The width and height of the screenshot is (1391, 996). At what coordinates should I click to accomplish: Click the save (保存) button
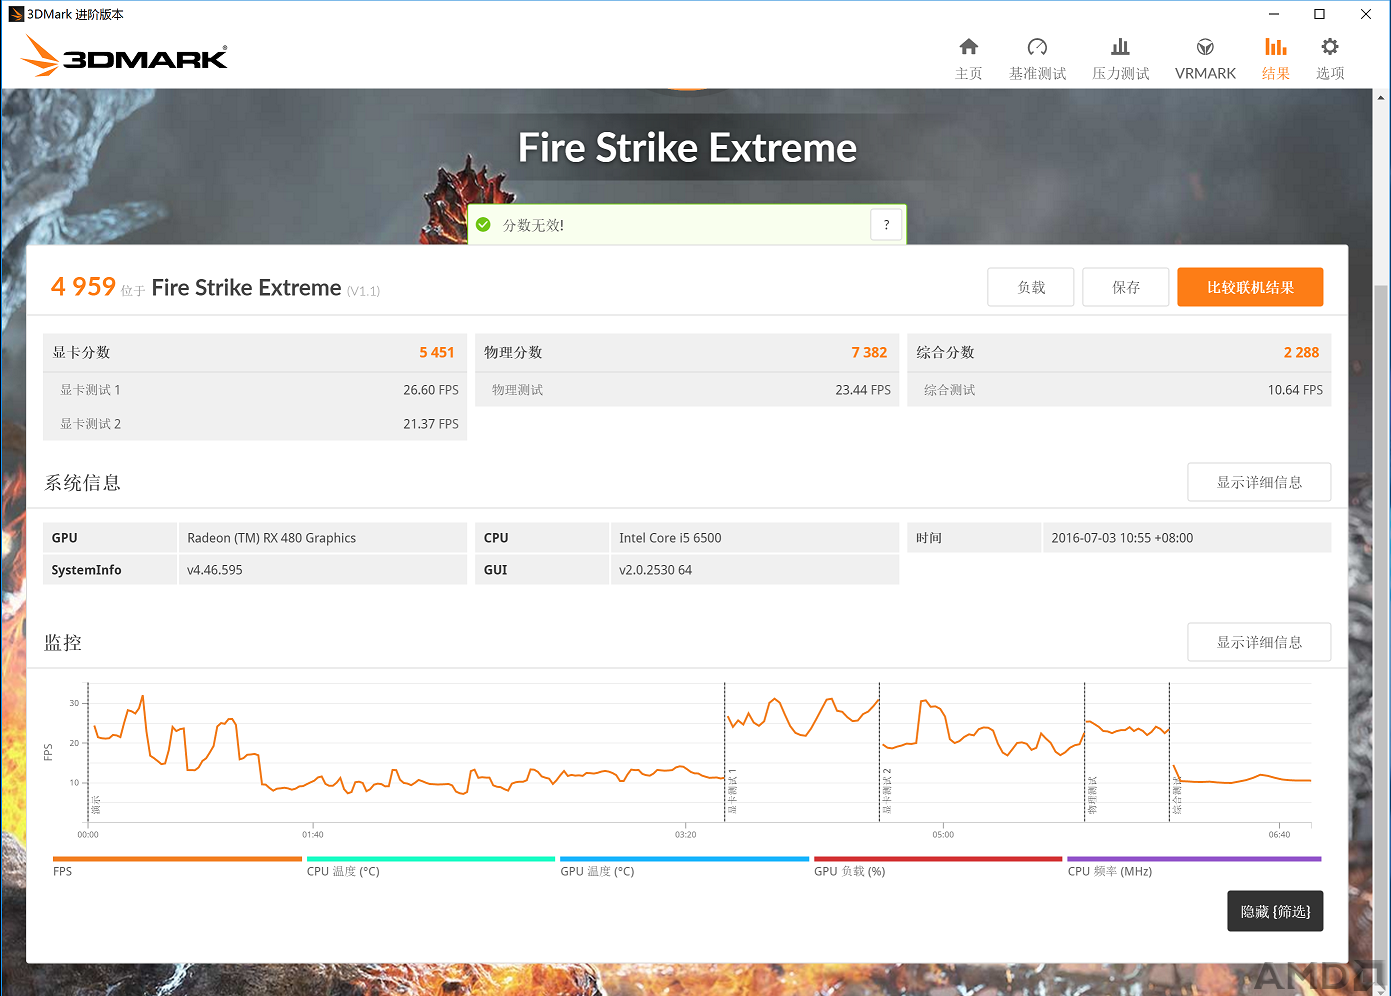pos(1126,287)
